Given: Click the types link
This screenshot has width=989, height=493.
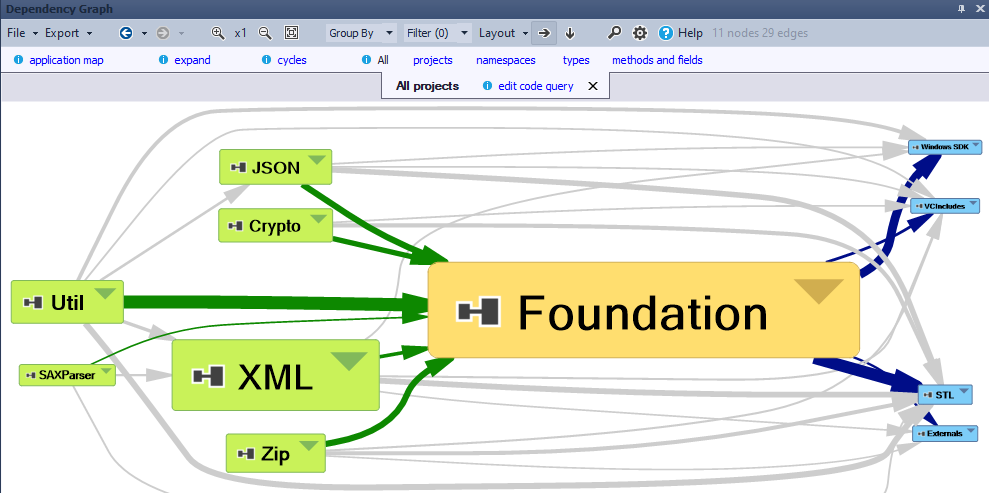Looking at the screenshot, I should [576, 61].
